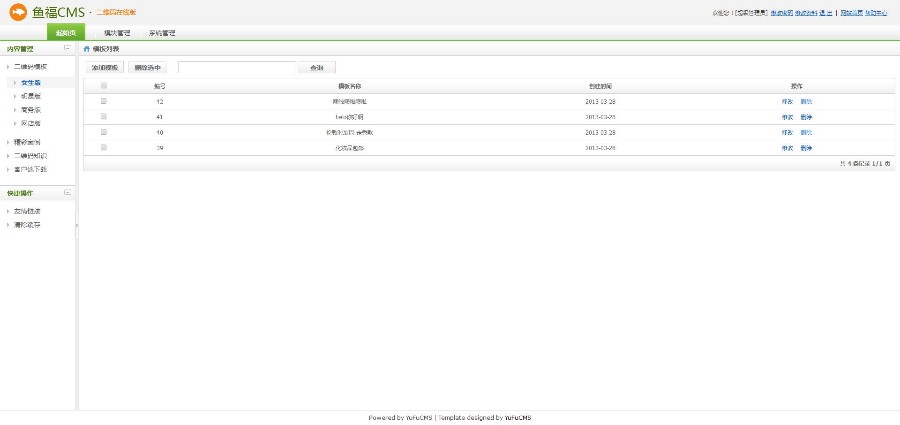The width and height of the screenshot is (900, 425).
Task: Open the 精彩案例 sidebar section
Action: (26, 142)
